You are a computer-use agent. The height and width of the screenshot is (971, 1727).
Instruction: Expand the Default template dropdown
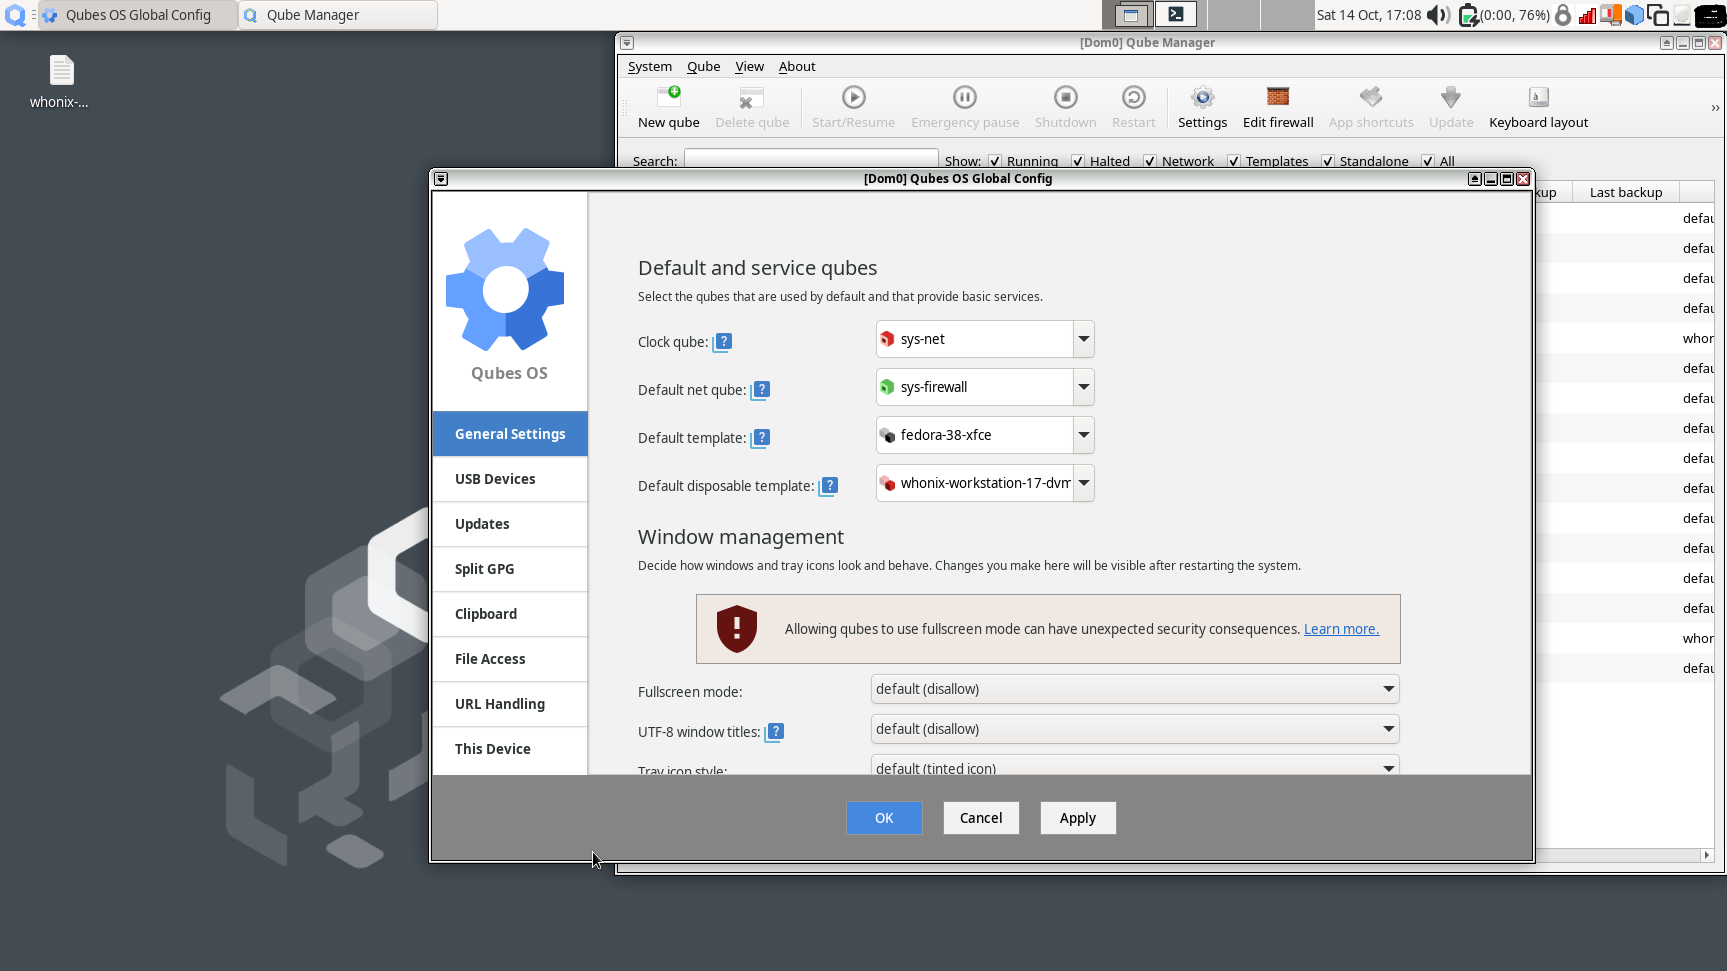1083,435
